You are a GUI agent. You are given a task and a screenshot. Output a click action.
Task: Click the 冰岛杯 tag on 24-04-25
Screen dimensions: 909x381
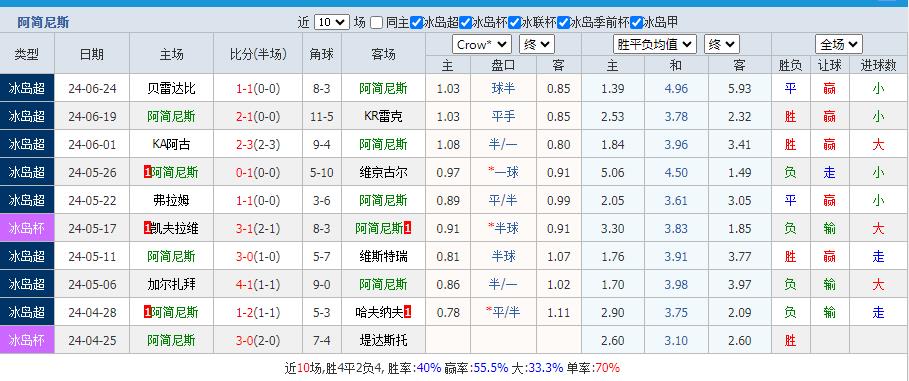click(27, 340)
